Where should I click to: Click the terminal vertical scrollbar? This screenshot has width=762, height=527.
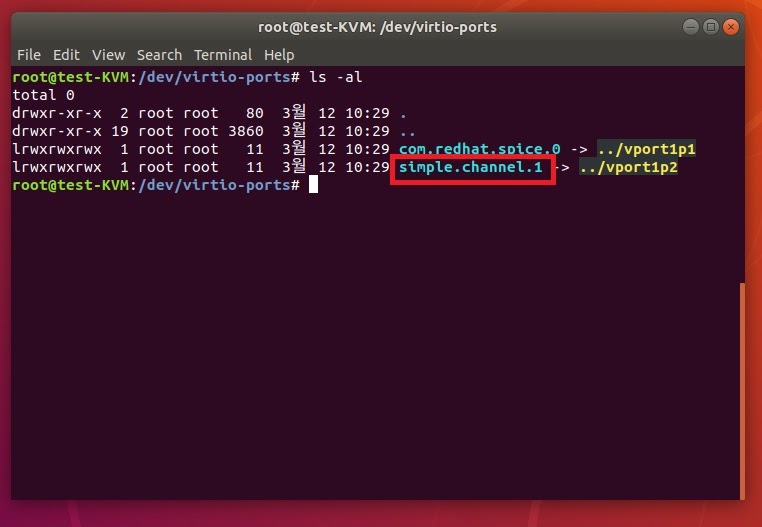pos(742,390)
